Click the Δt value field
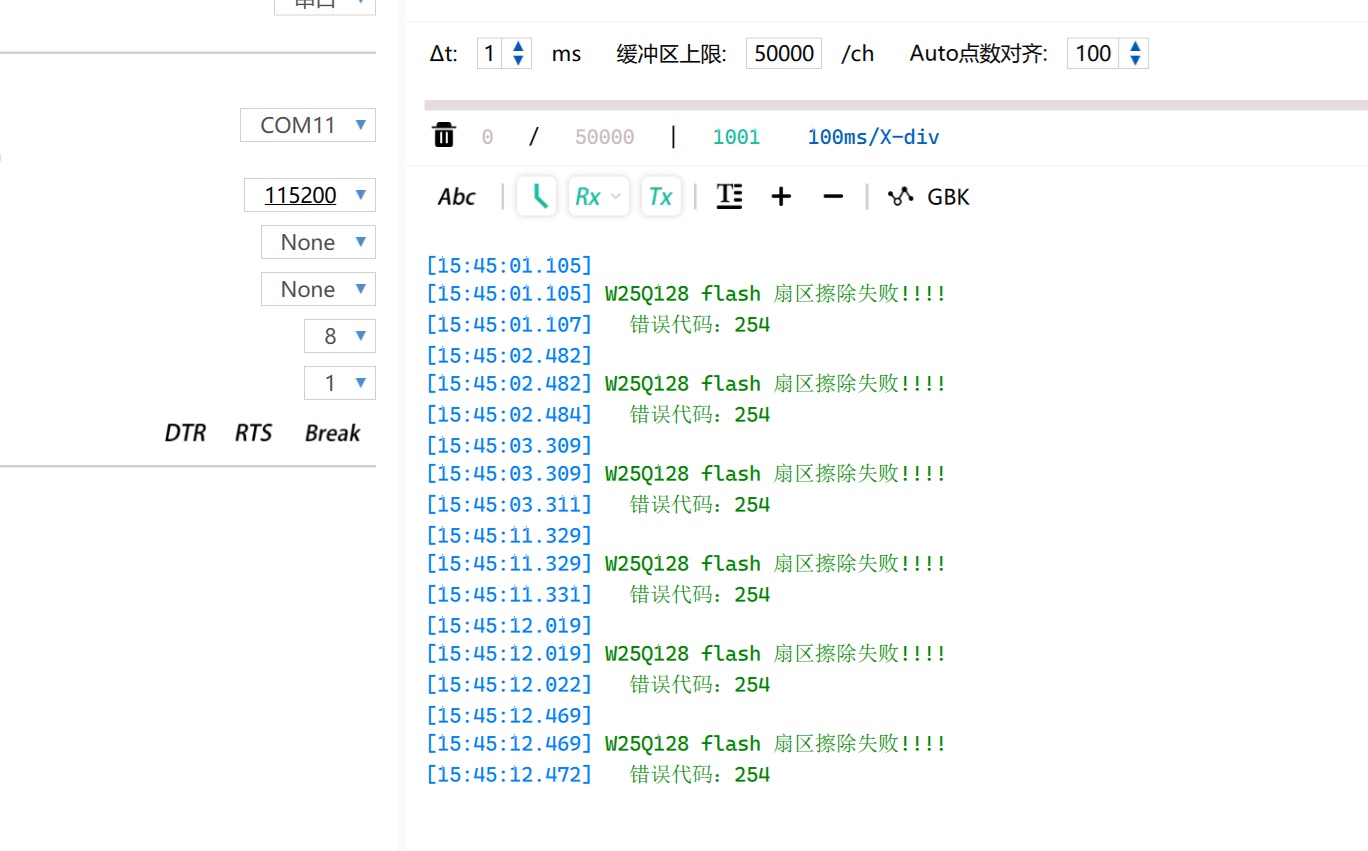The image size is (1368, 851). pyautogui.click(x=491, y=53)
